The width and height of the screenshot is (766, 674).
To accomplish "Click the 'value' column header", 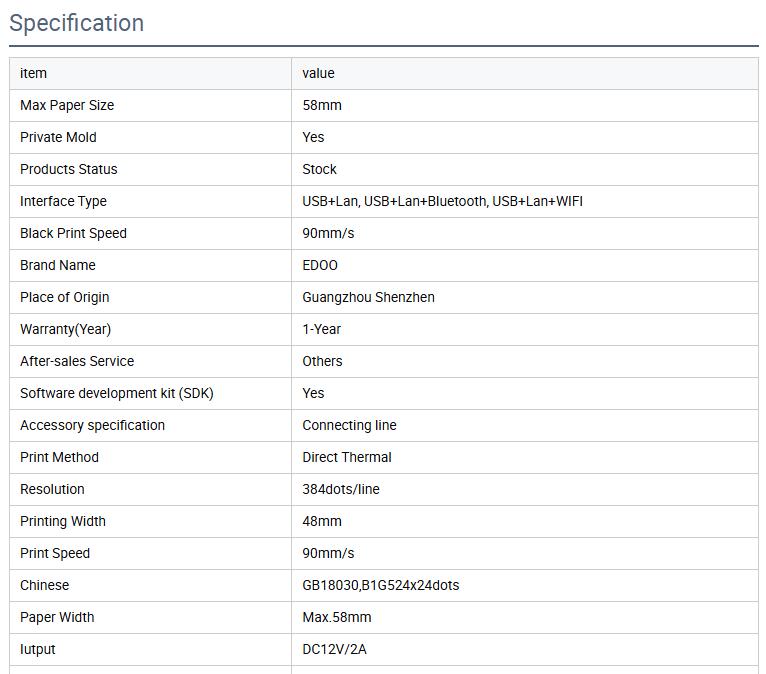I will 318,73.
